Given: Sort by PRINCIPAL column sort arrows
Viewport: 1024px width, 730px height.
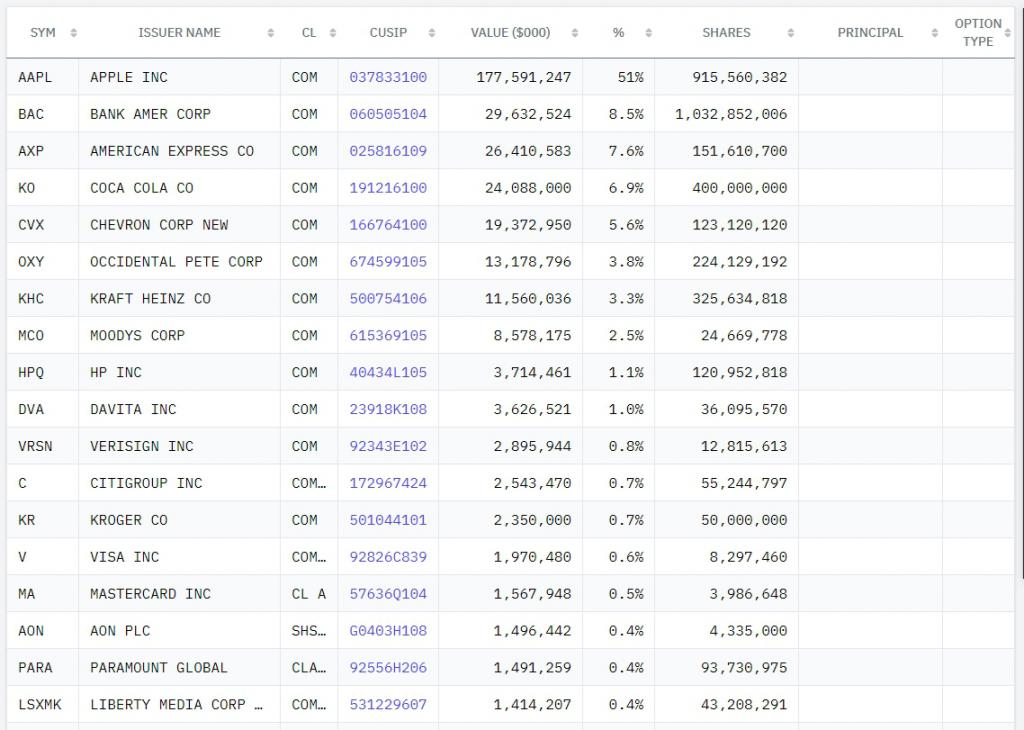Looking at the screenshot, I should pos(935,33).
